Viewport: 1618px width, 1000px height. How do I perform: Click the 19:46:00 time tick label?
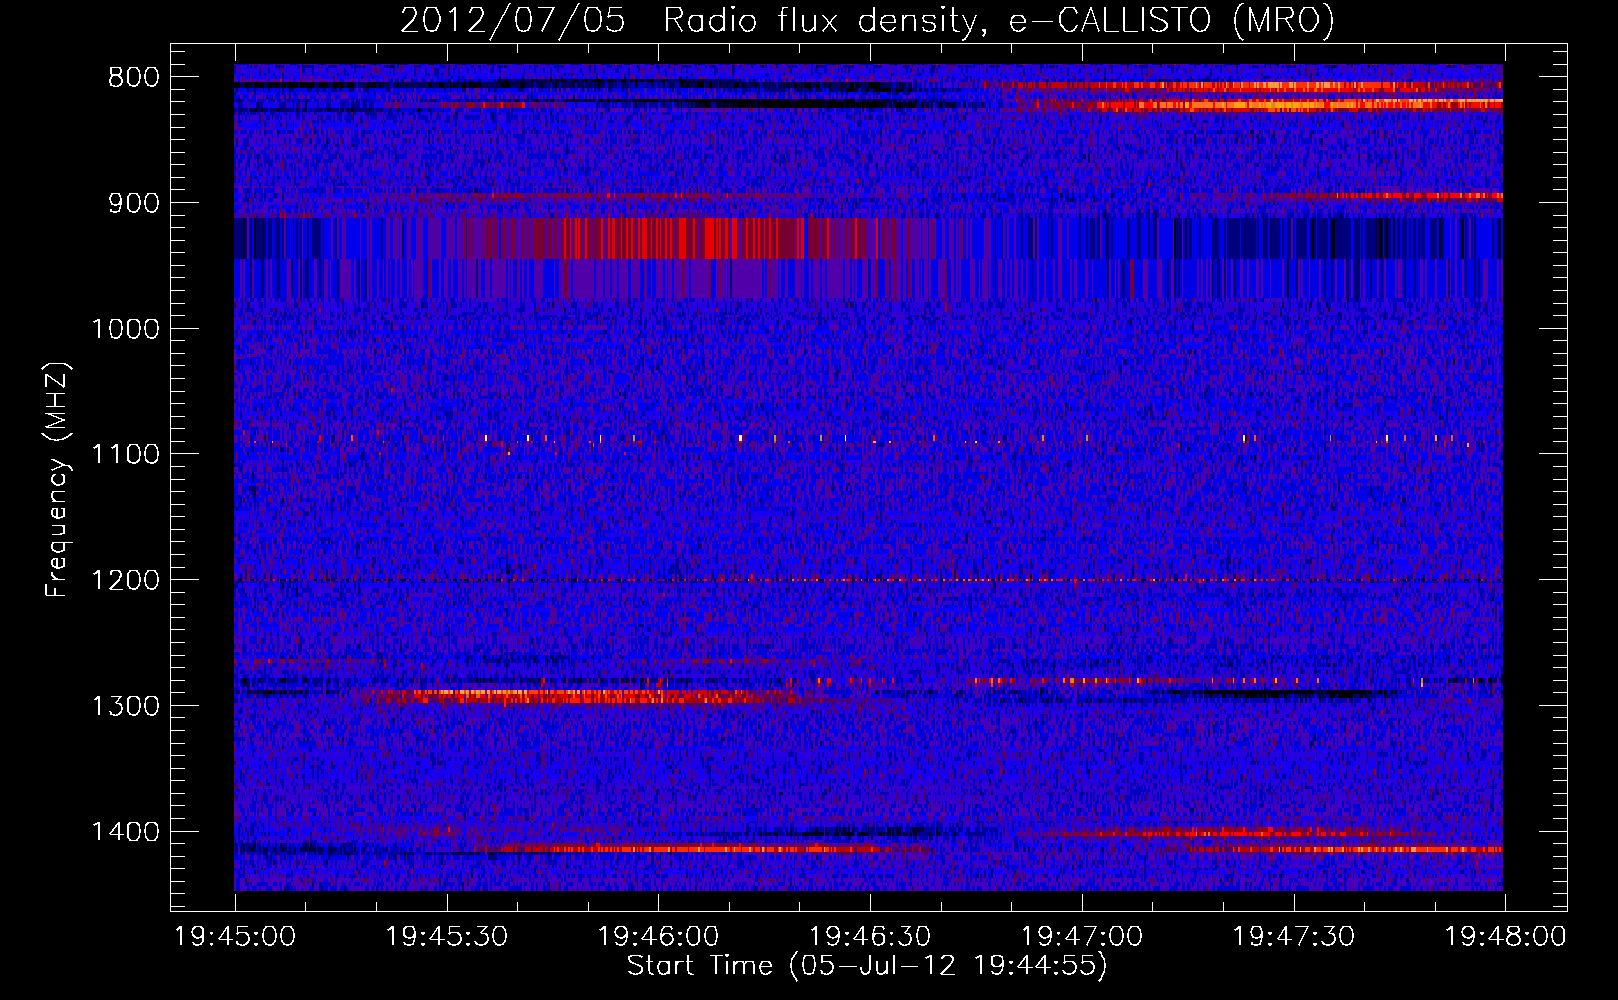pyautogui.click(x=658, y=937)
